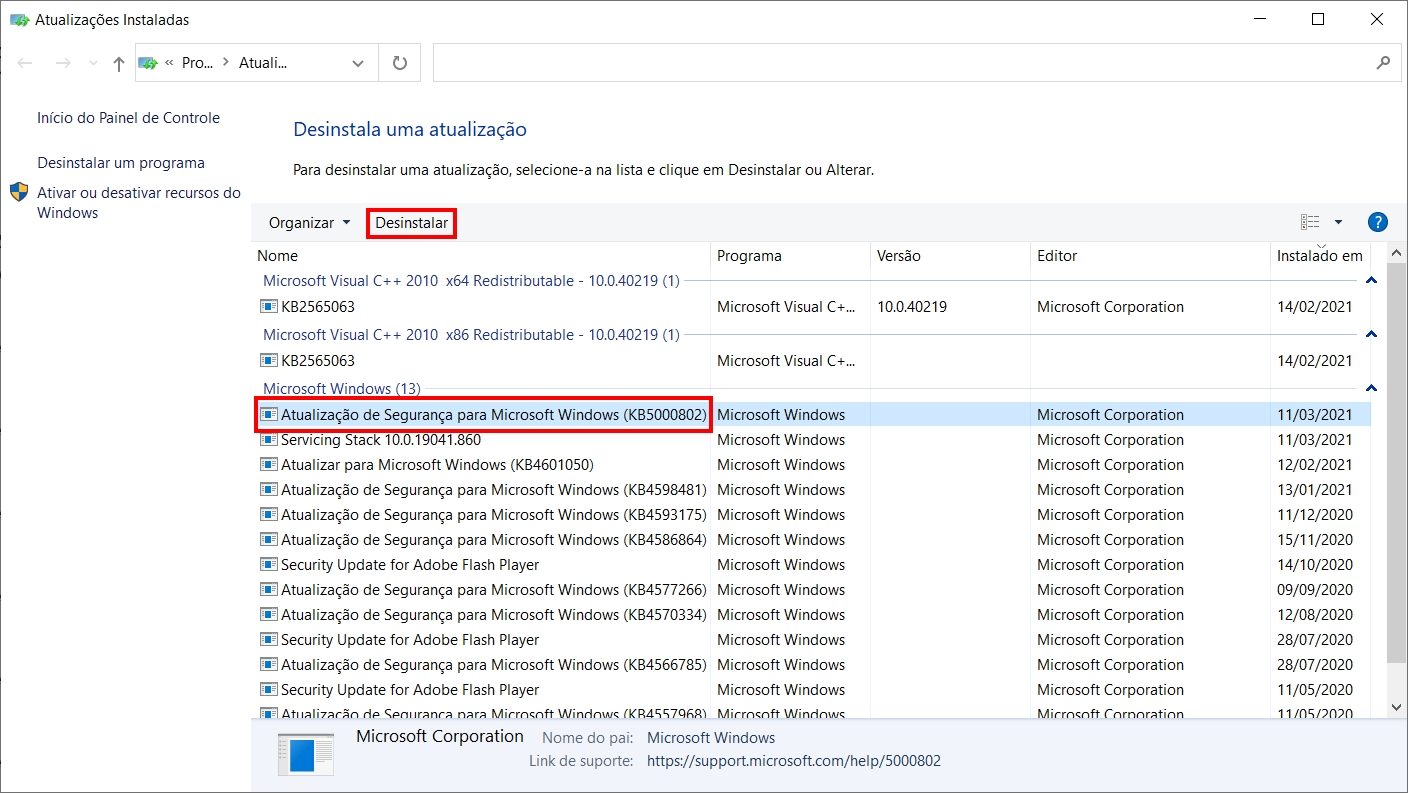This screenshot has height=793, width=1408.
Task: Click the Pro... breadcrumb segment
Action: pyautogui.click(x=198, y=63)
